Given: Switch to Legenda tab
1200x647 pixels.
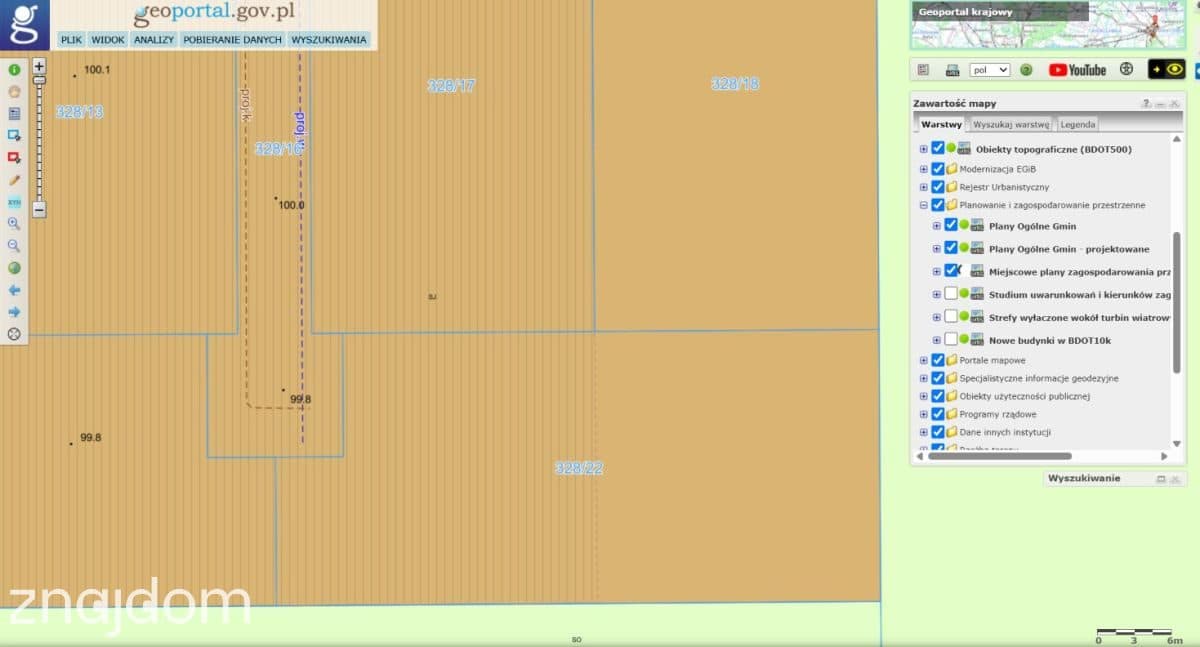Looking at the screenshot, I should [x=1078, y=124].
